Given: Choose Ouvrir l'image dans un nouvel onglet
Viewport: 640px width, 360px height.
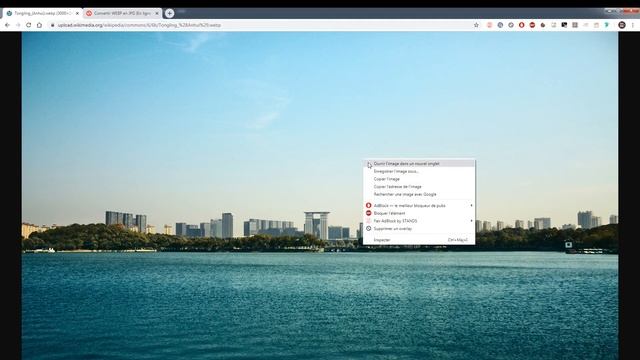Looking at the screenshot, I should [x=419, y=164].
